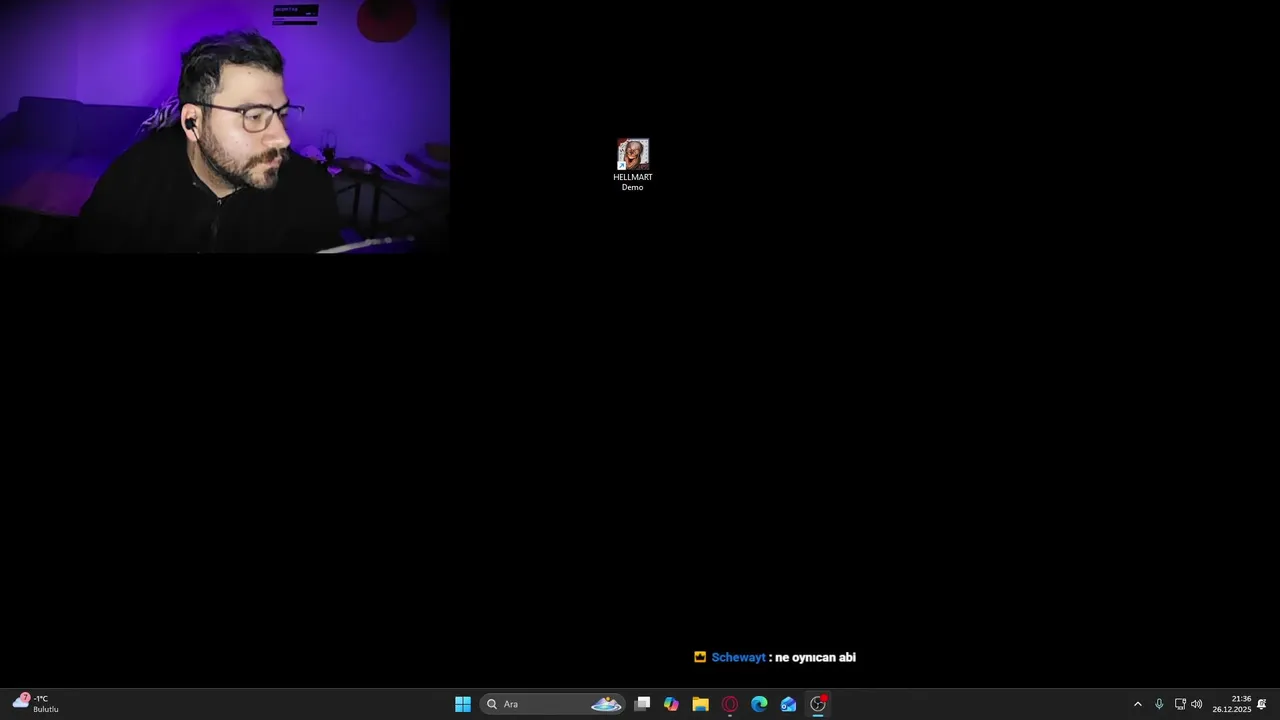
Task: Launch Copilot from the taskbar
Action: click(671, 704)
